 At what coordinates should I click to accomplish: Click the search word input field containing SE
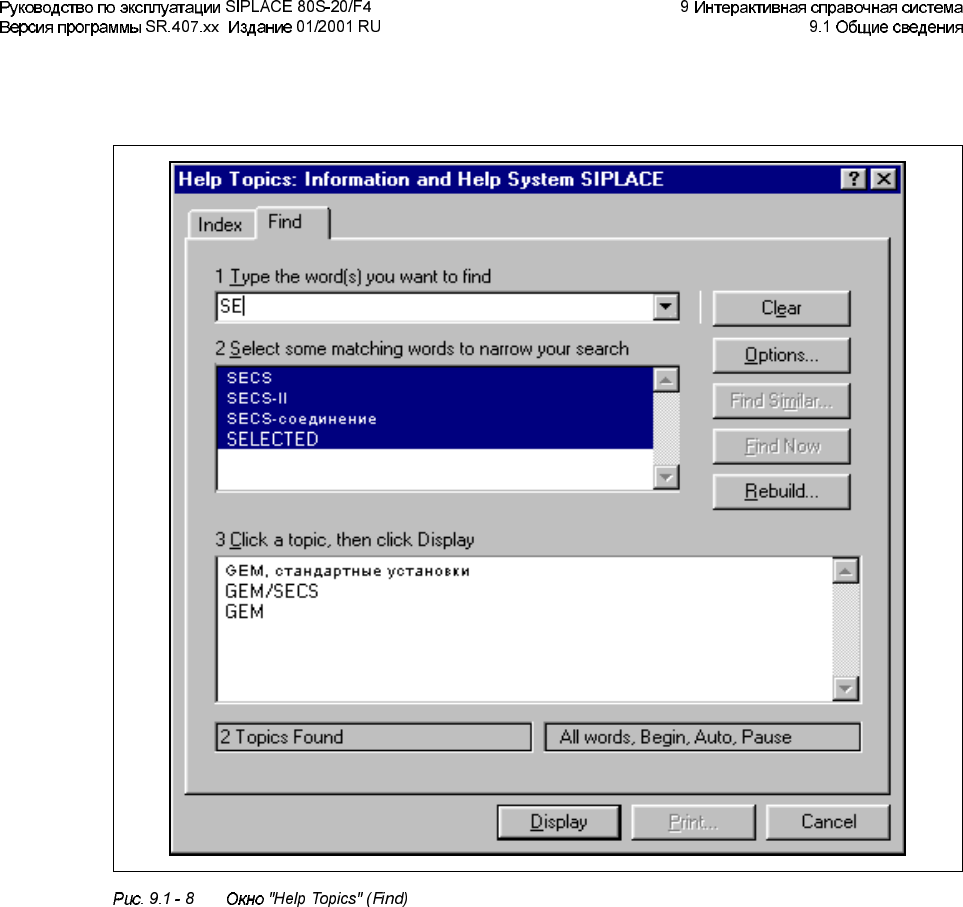pos(434,306)
